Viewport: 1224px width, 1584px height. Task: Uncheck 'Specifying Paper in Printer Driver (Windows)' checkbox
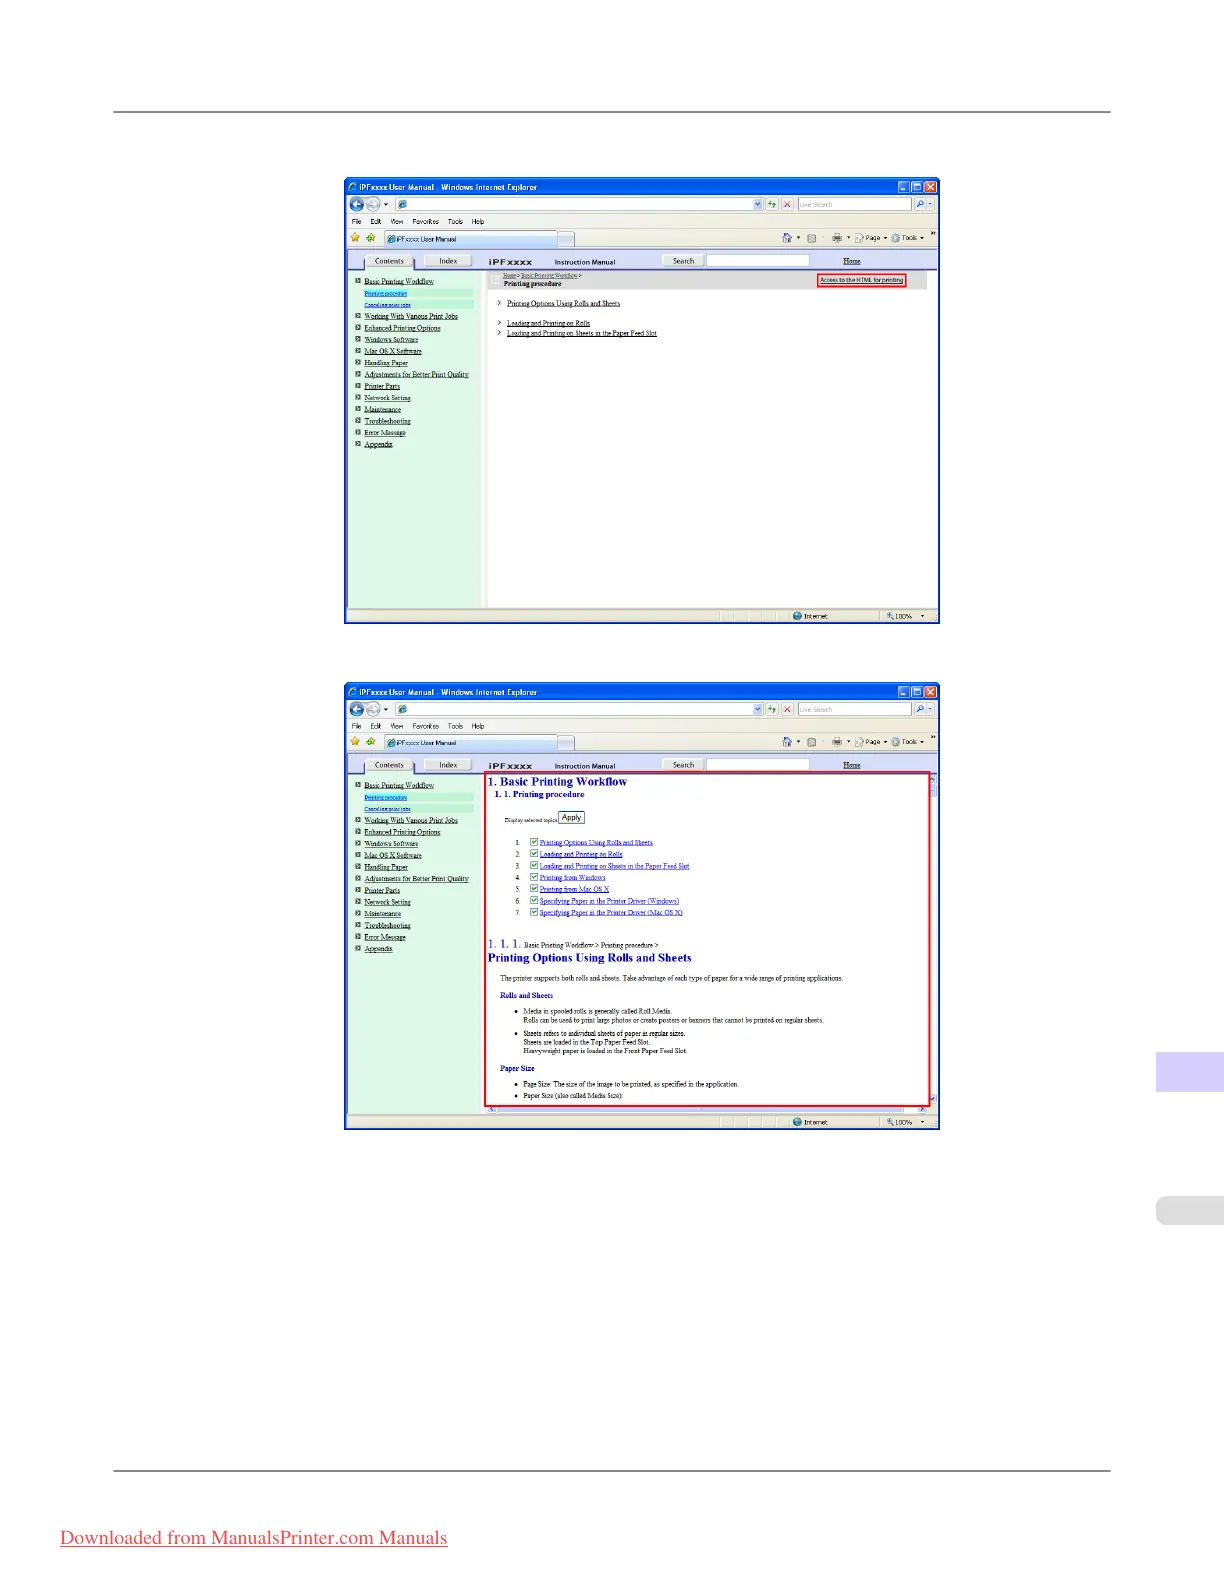click(534, 900)
